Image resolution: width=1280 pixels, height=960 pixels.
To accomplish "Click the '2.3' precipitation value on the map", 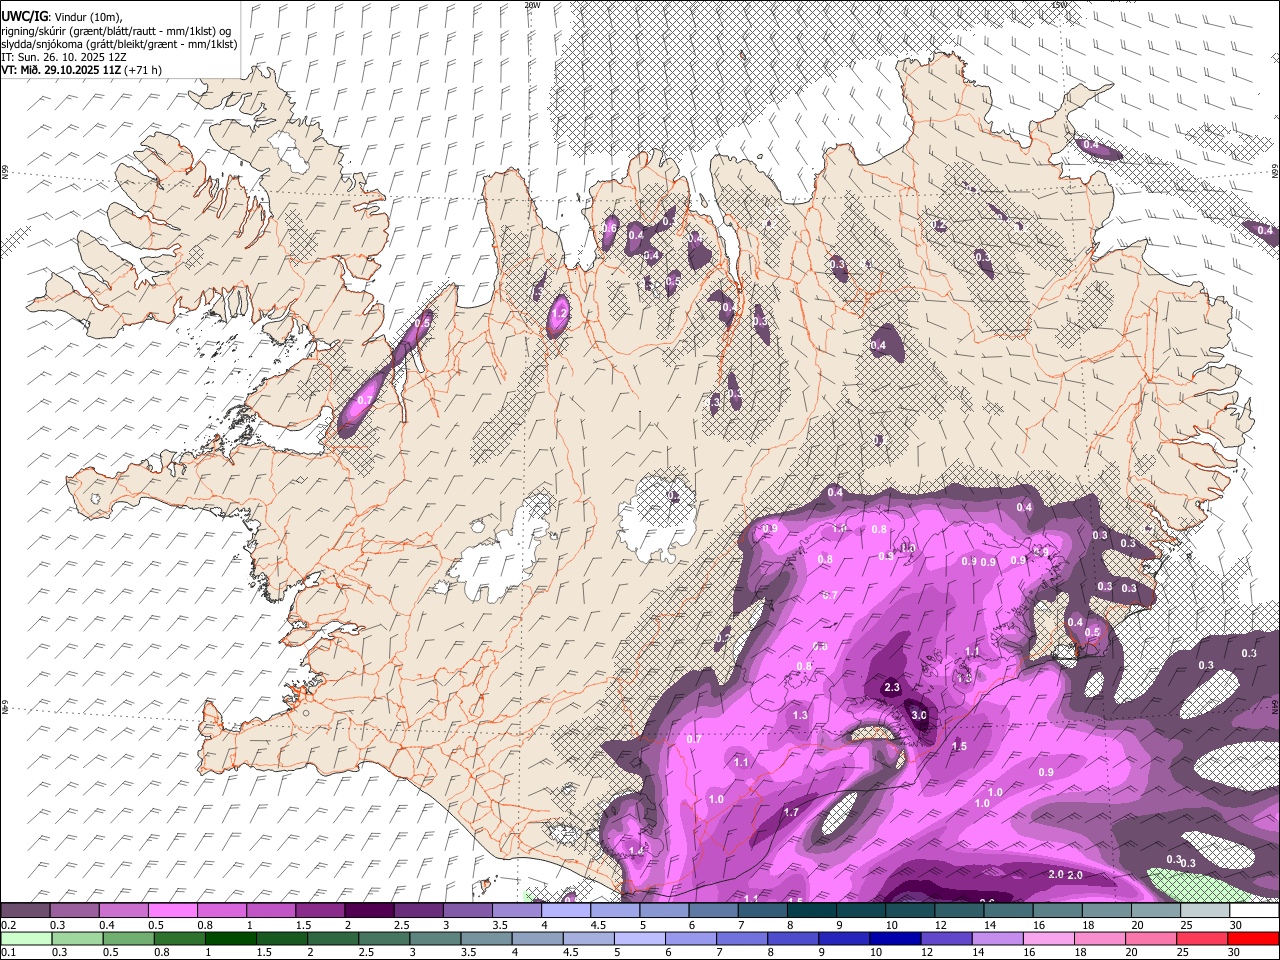I will point(892,688).
